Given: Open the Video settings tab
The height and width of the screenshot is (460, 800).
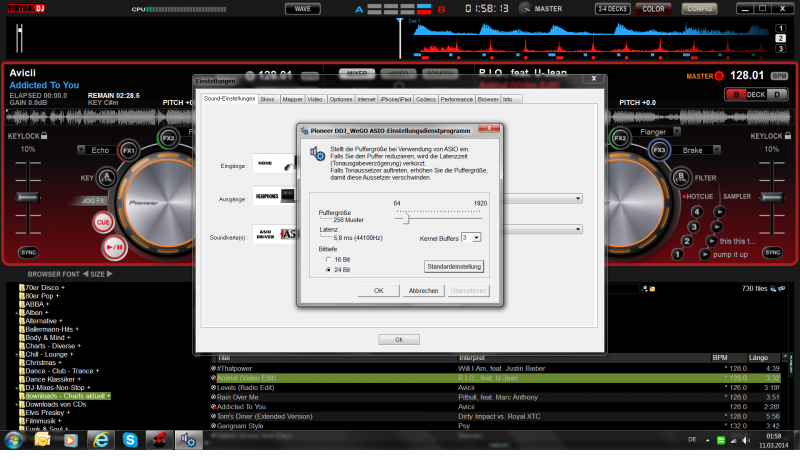Looking at the screenshot, I should 315,99.
